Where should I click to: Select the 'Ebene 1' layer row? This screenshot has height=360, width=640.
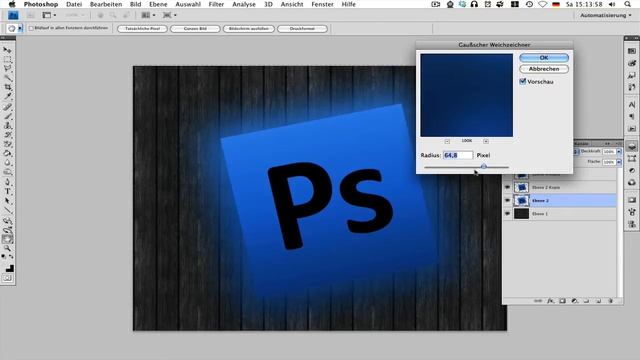[560, 213]
